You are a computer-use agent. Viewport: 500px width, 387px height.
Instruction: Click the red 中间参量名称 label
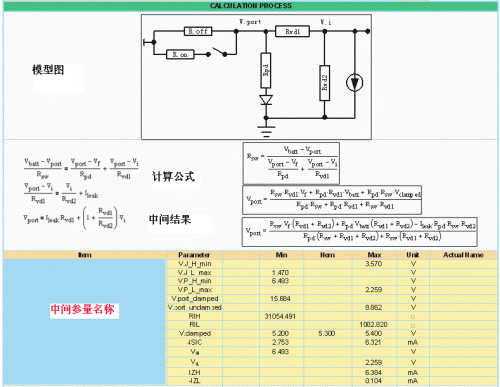coord(83,309)
